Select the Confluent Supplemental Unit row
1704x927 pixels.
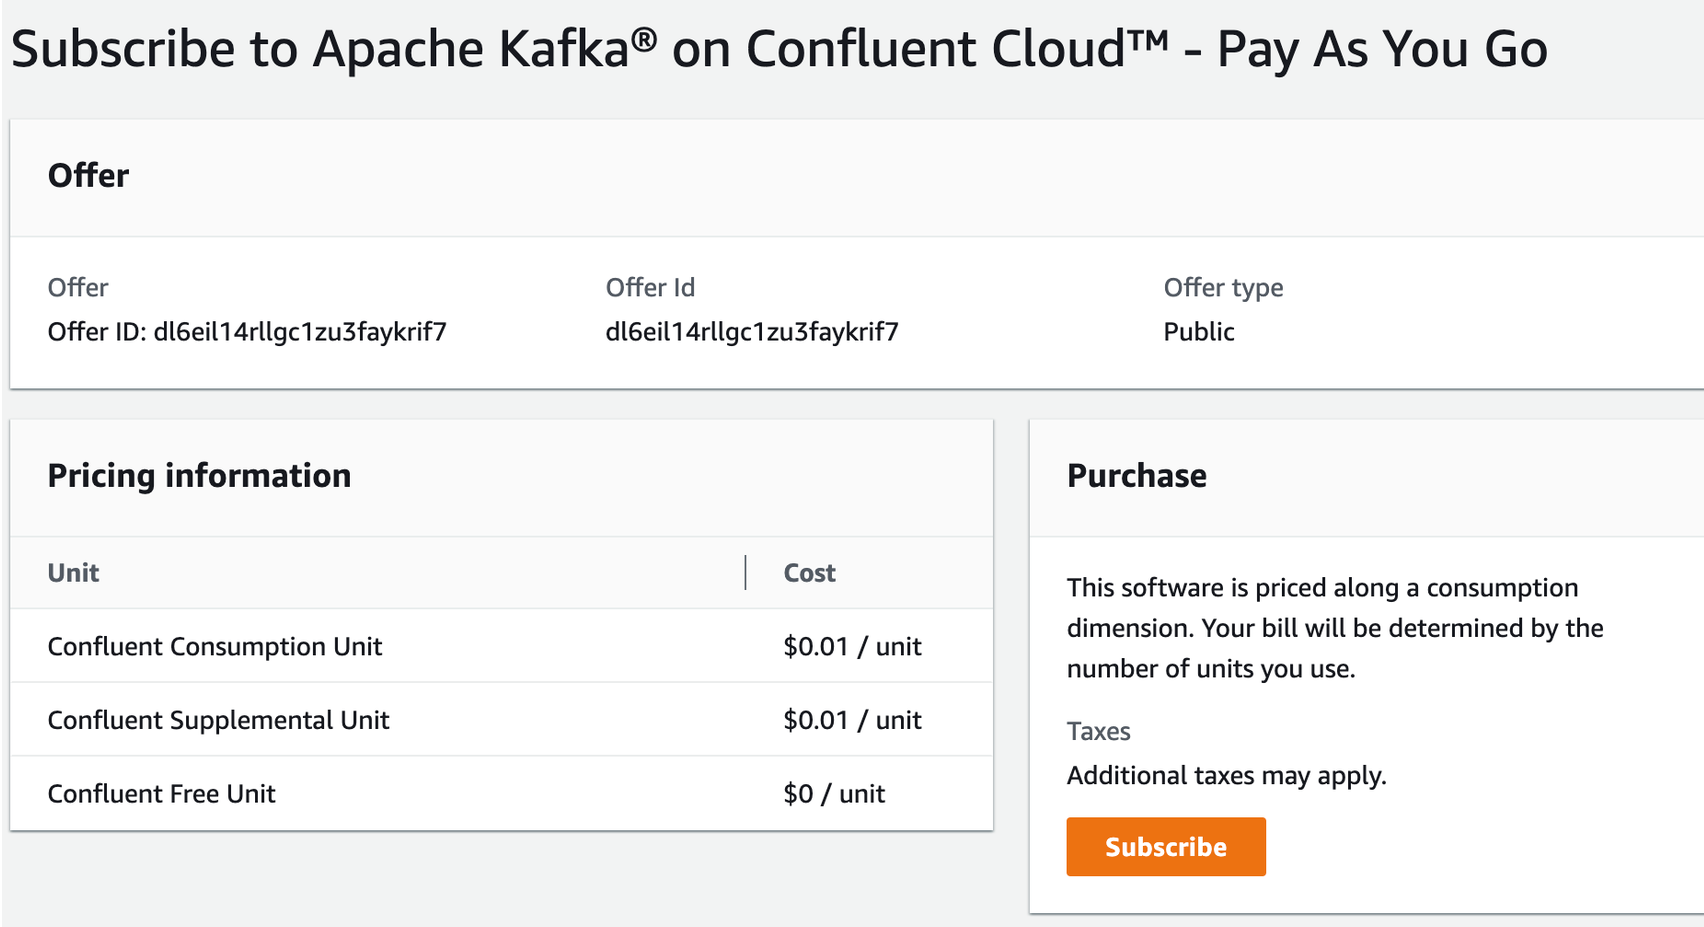click(x=219, y=719)
